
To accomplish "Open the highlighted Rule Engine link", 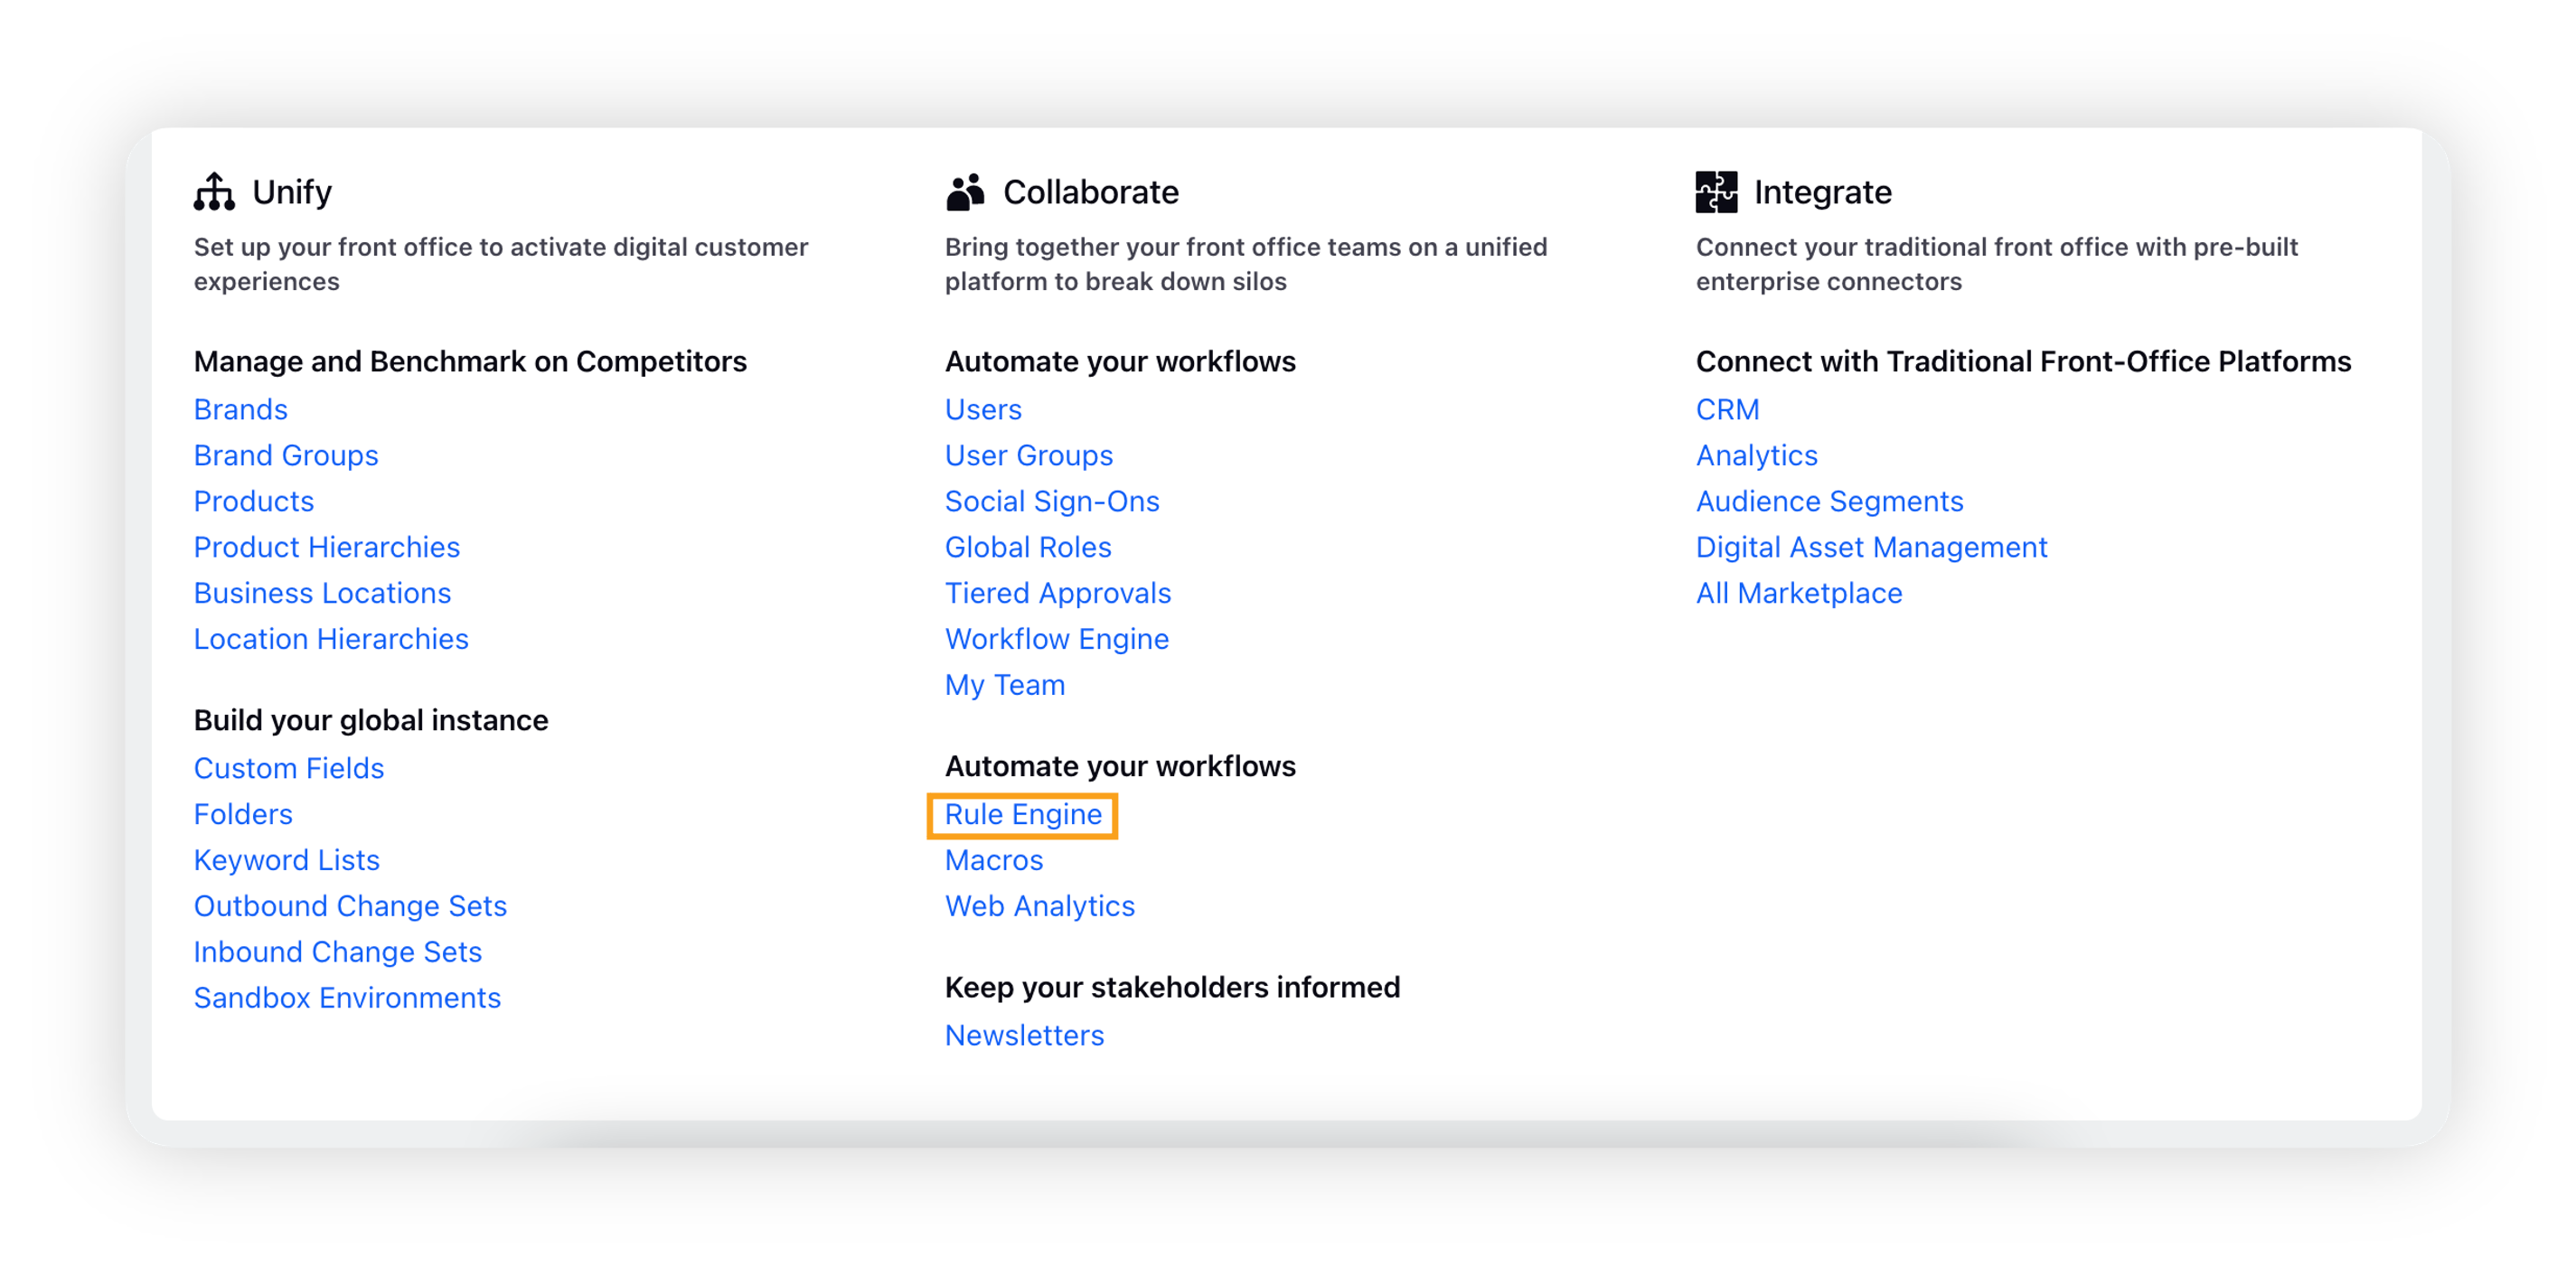I will [1023, 815].
